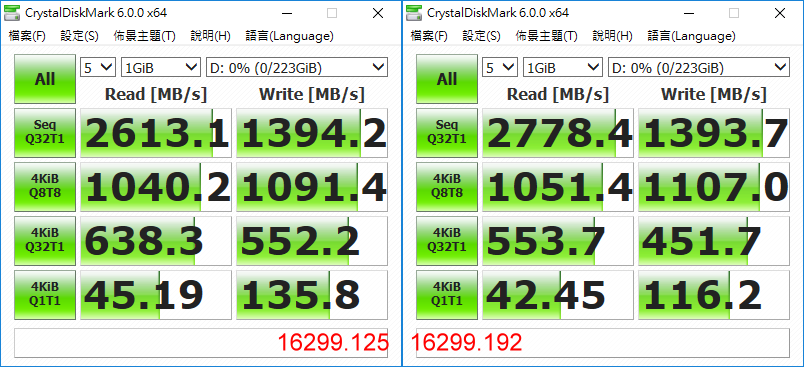
Task: Minimize the left CrystalDiskMark window
Action: click(x=286, y=13)
